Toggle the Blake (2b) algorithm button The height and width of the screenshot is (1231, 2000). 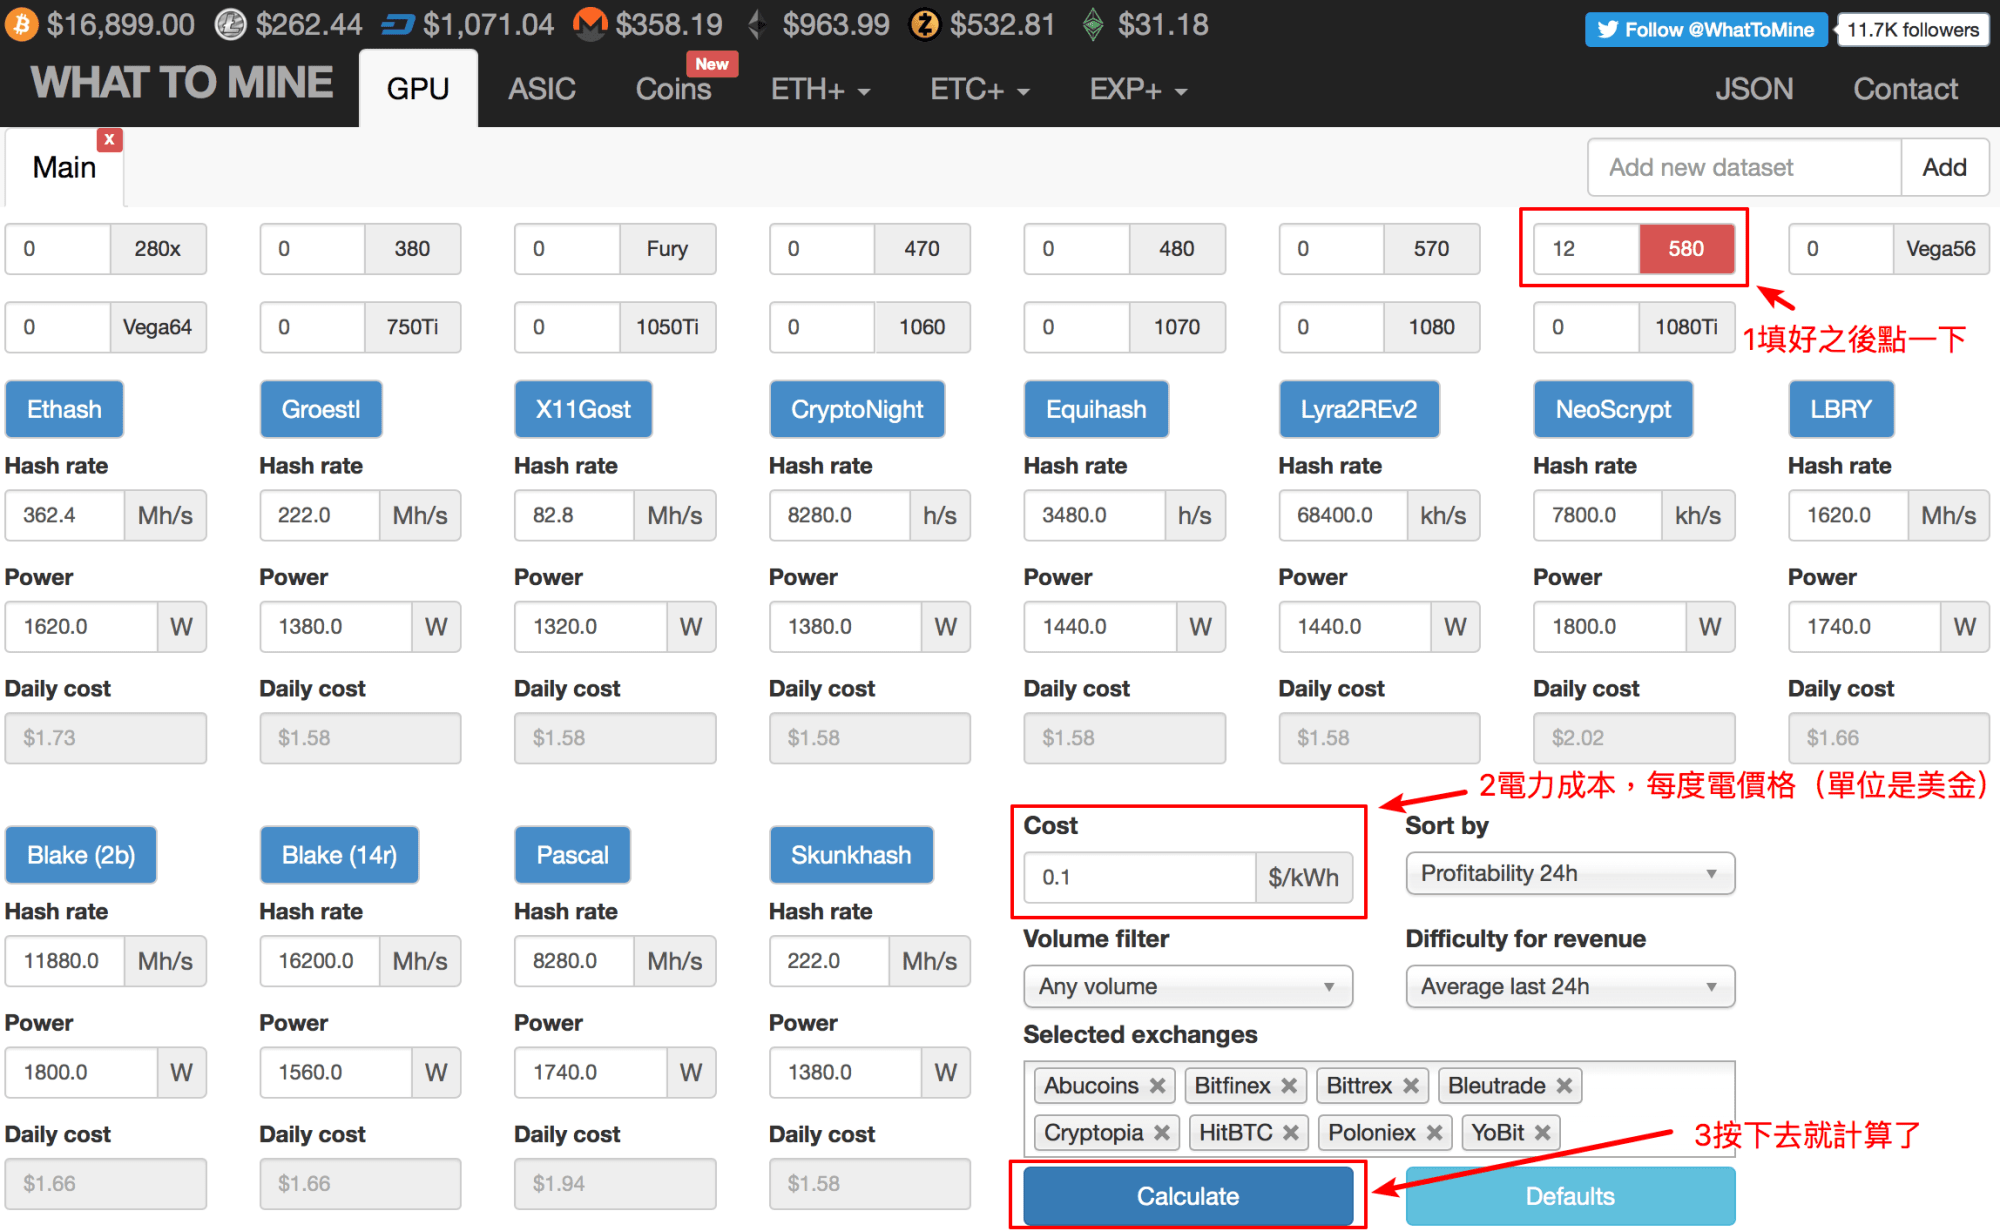81,855
